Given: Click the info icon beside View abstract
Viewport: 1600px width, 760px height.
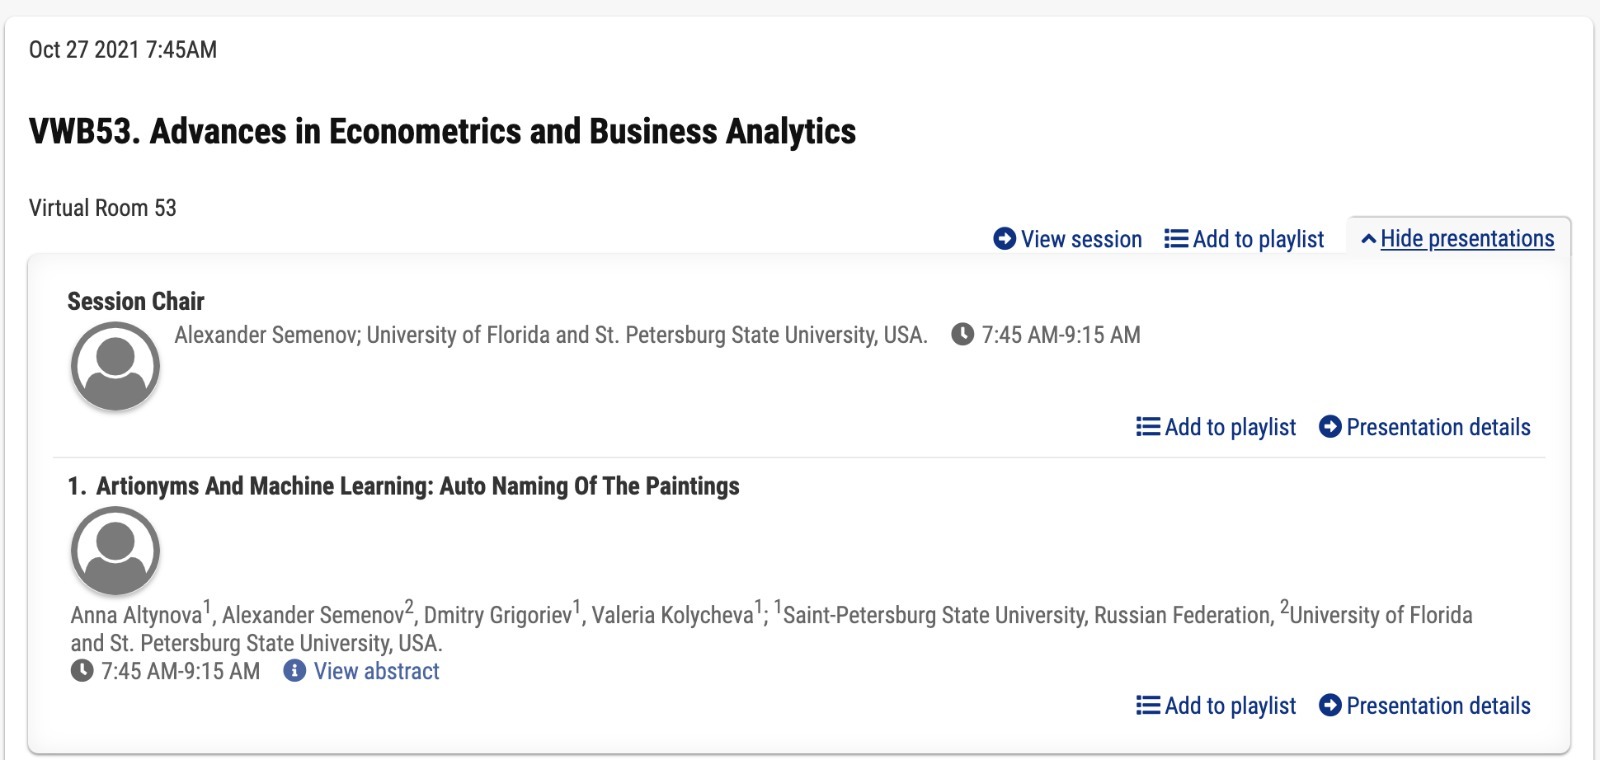Looking at the screenshot, I should click(294, 671).
